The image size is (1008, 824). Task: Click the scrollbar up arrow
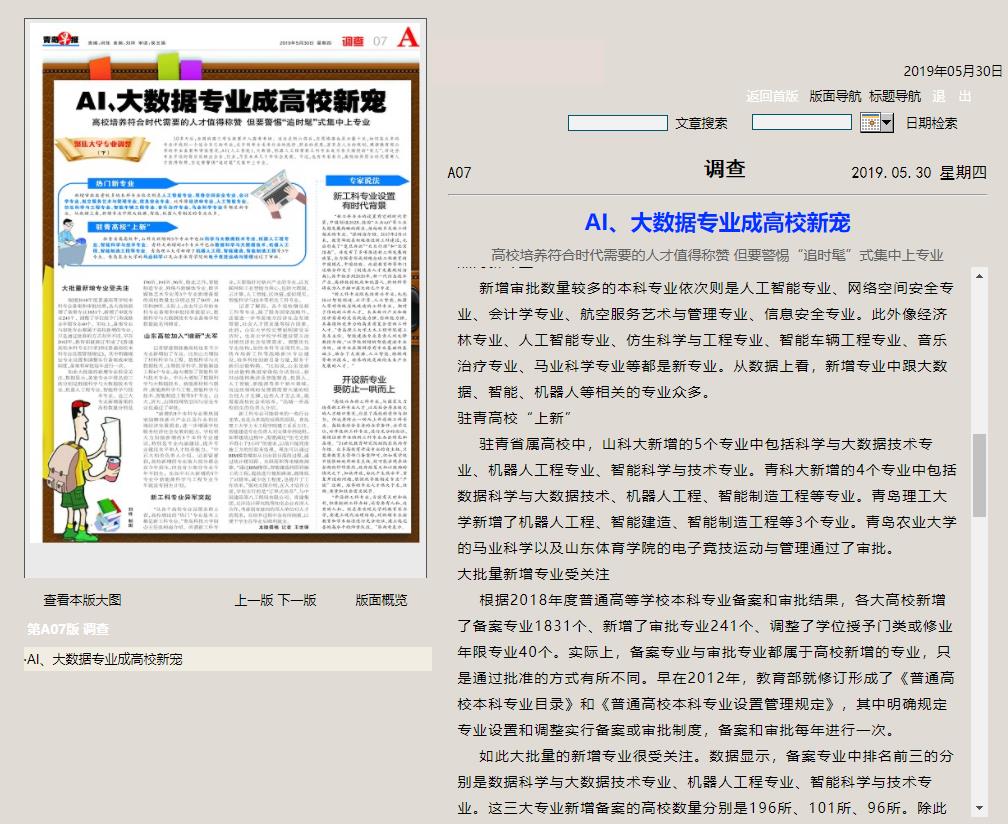coord(979,275)
